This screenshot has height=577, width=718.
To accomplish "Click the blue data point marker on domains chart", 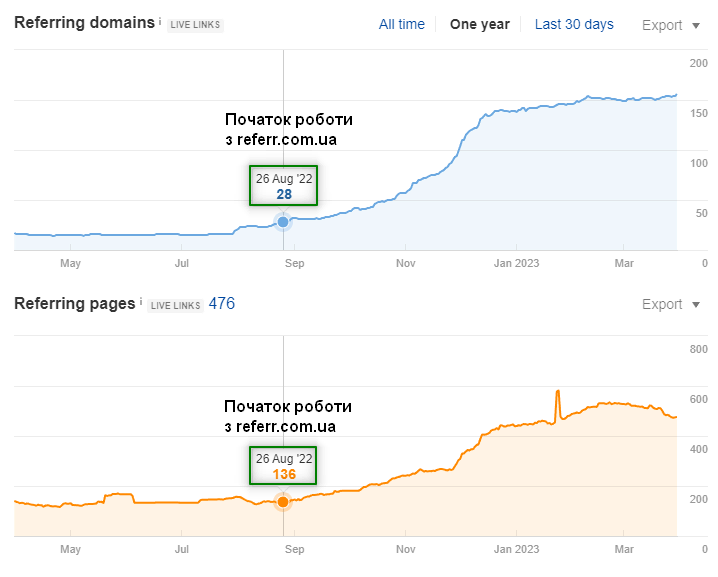I will click(x=283, y=221).
